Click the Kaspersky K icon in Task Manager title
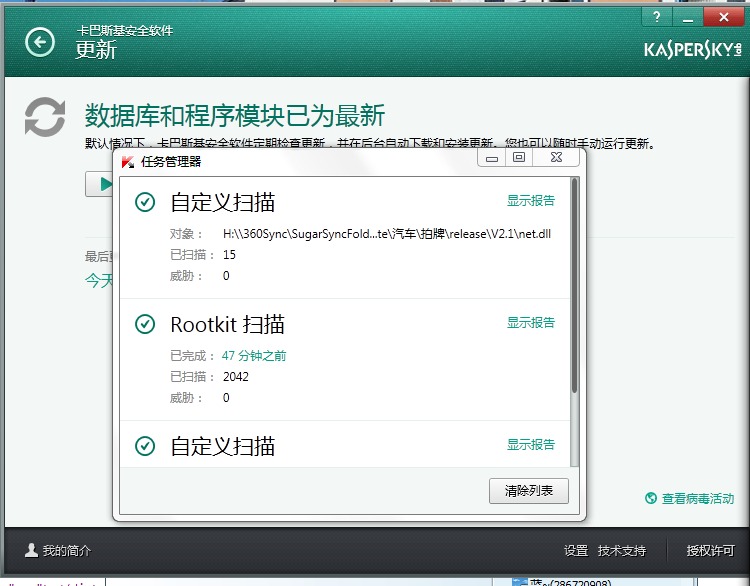 pyautogui.click(x=128, y=162)
